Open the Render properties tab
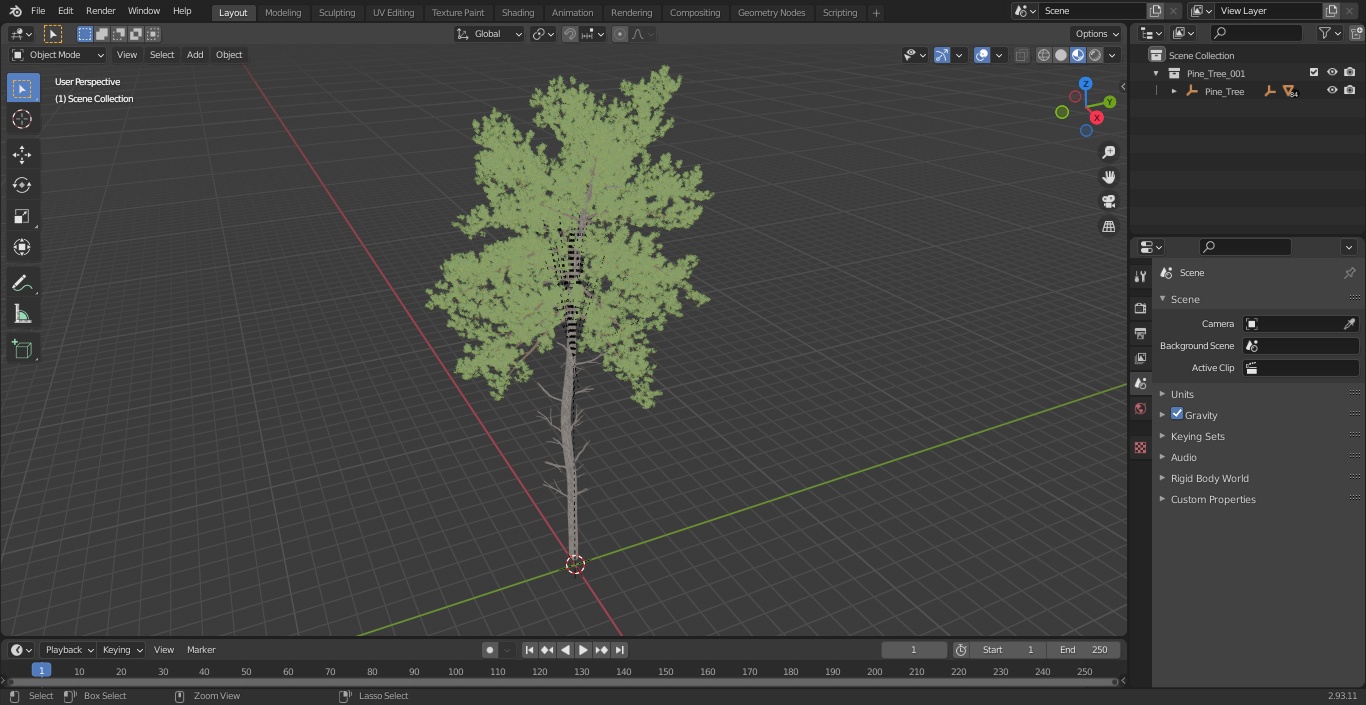Image resolution: width=1366 pixels, height=705 pixels. pos(1140,308)
